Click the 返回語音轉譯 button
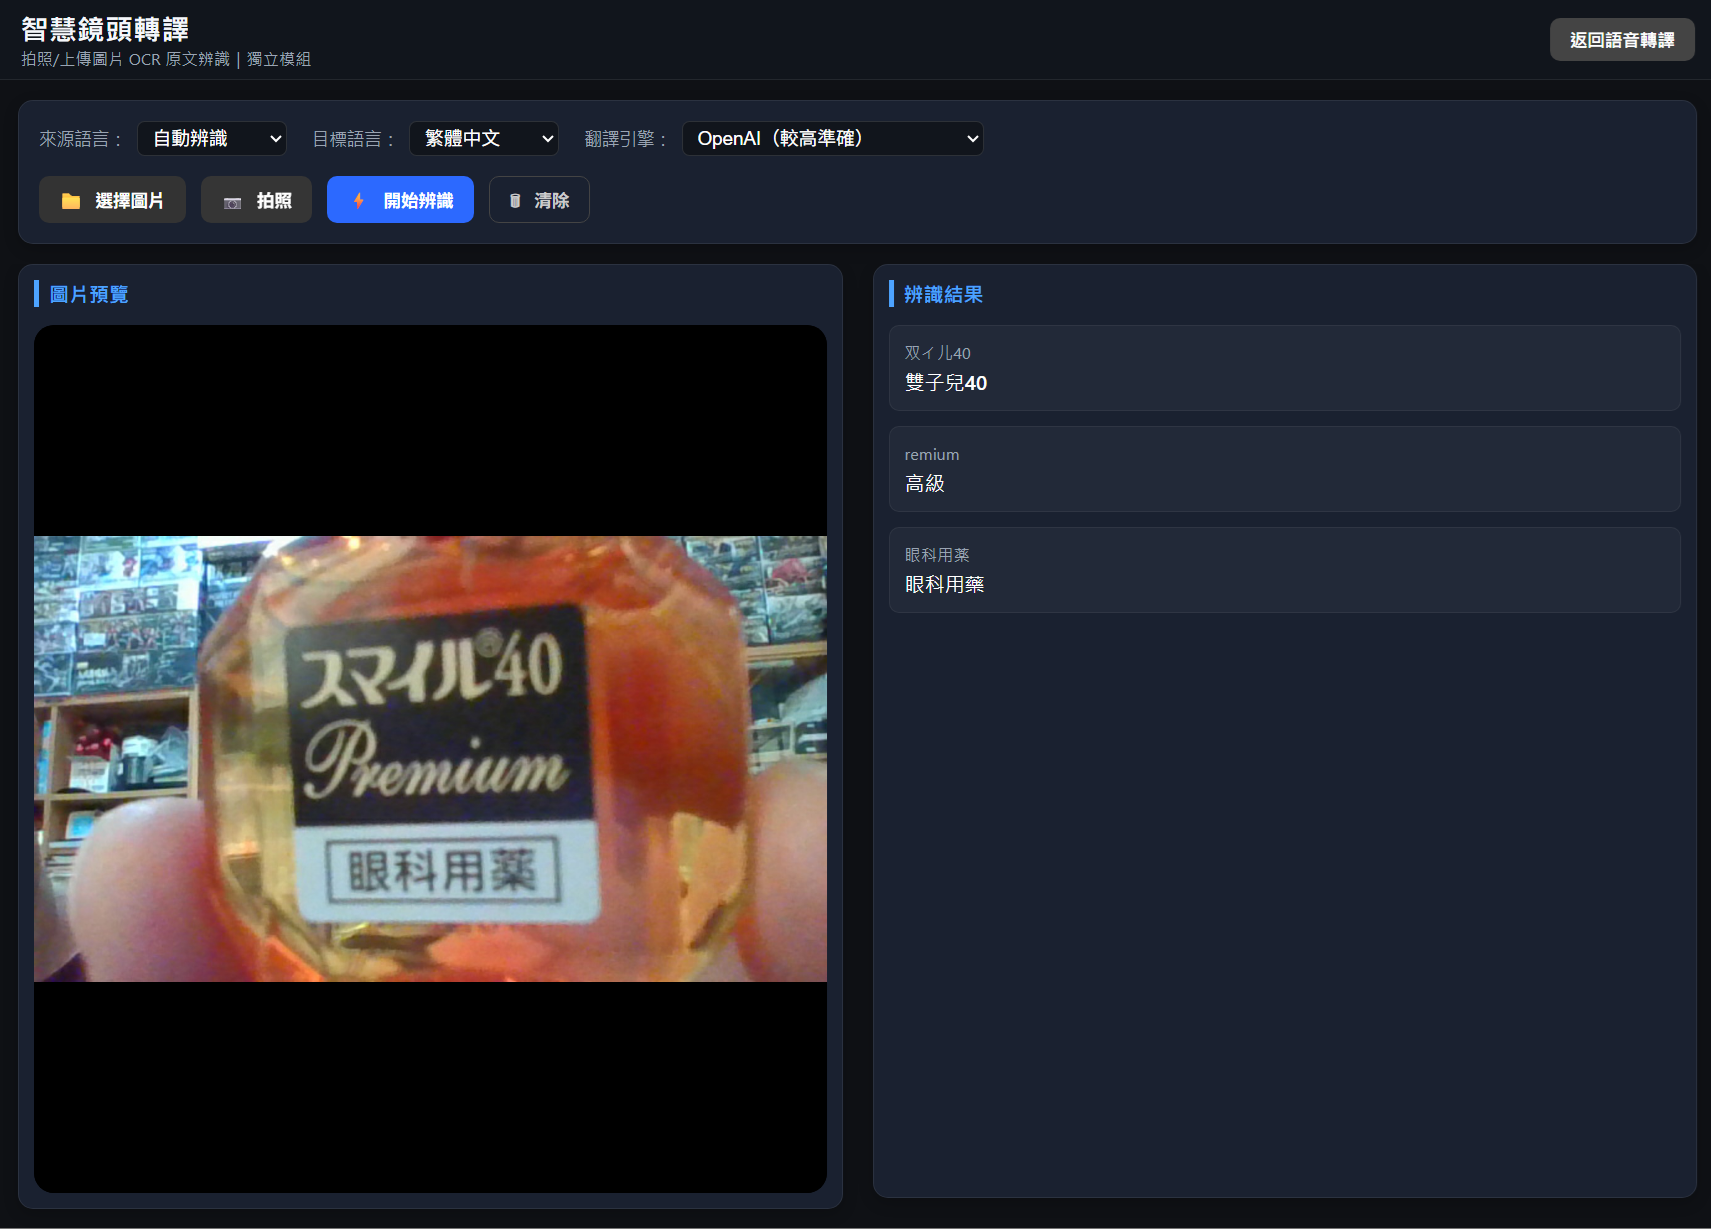The image size is (1711, 1229). [1622, 40]
